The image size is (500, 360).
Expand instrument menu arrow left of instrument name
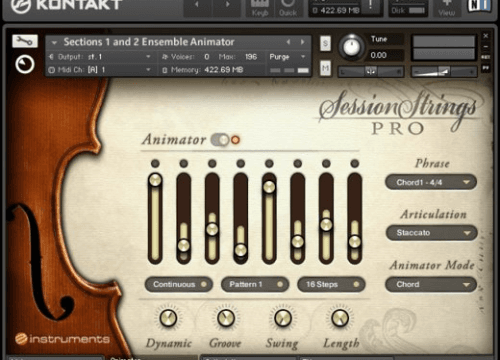(x=54, y=42)
